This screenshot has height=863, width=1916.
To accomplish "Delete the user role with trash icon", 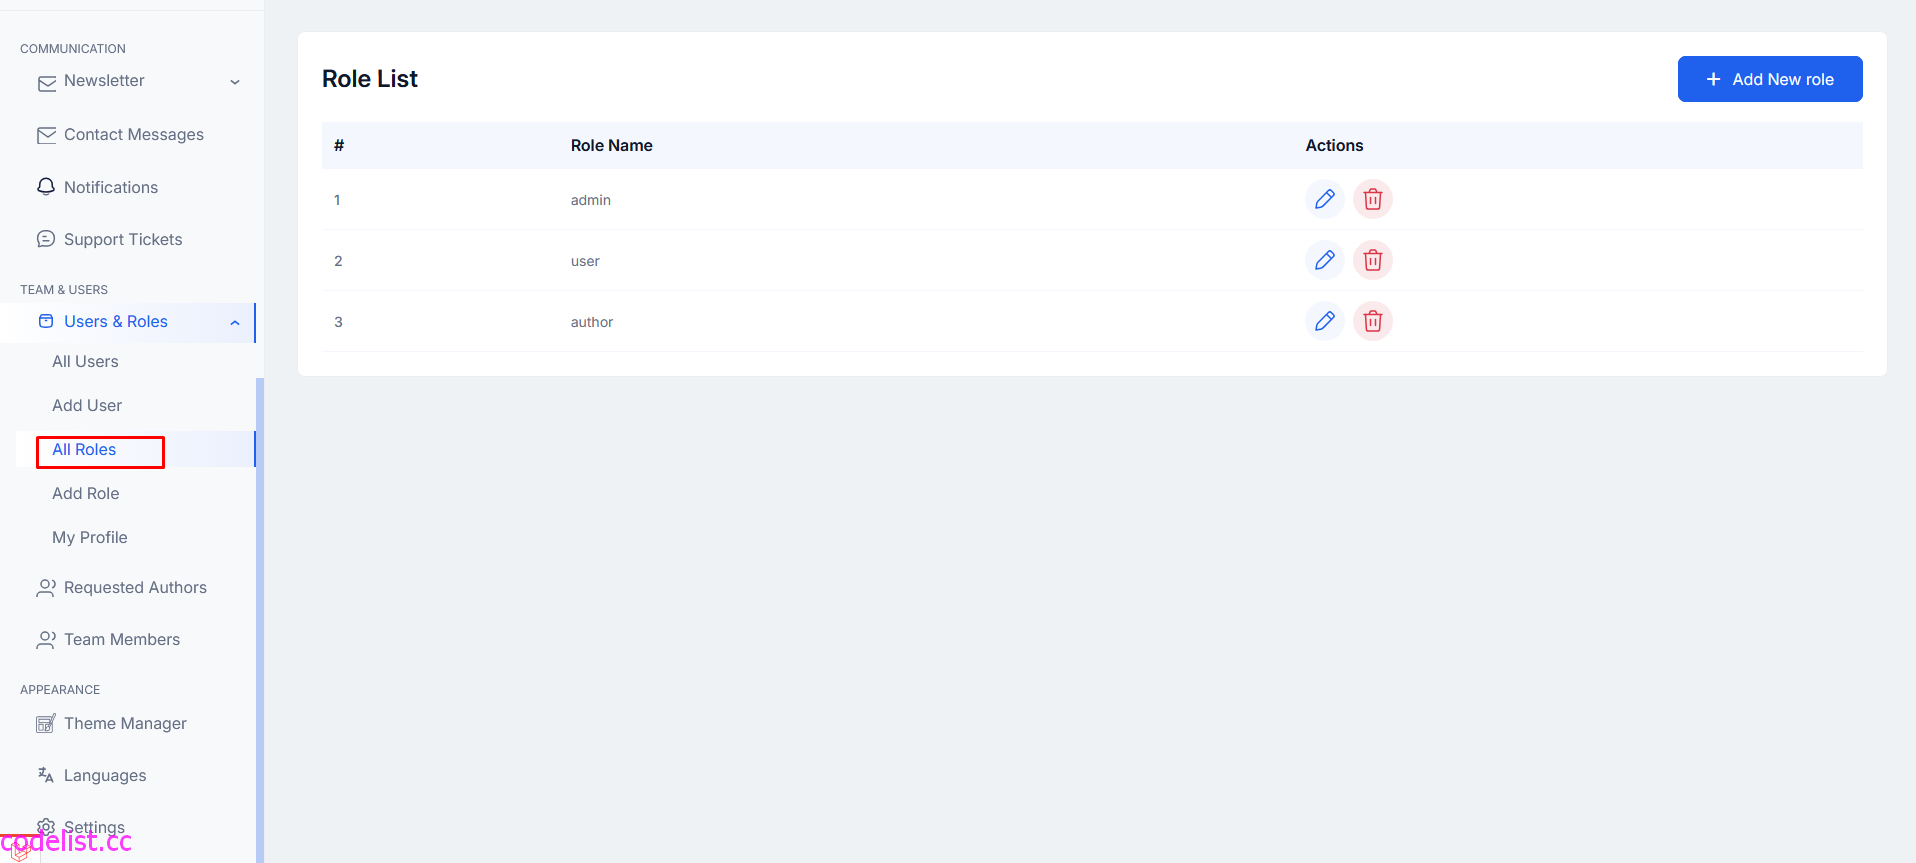I will pyautogui.click(x=1373, y=260).
